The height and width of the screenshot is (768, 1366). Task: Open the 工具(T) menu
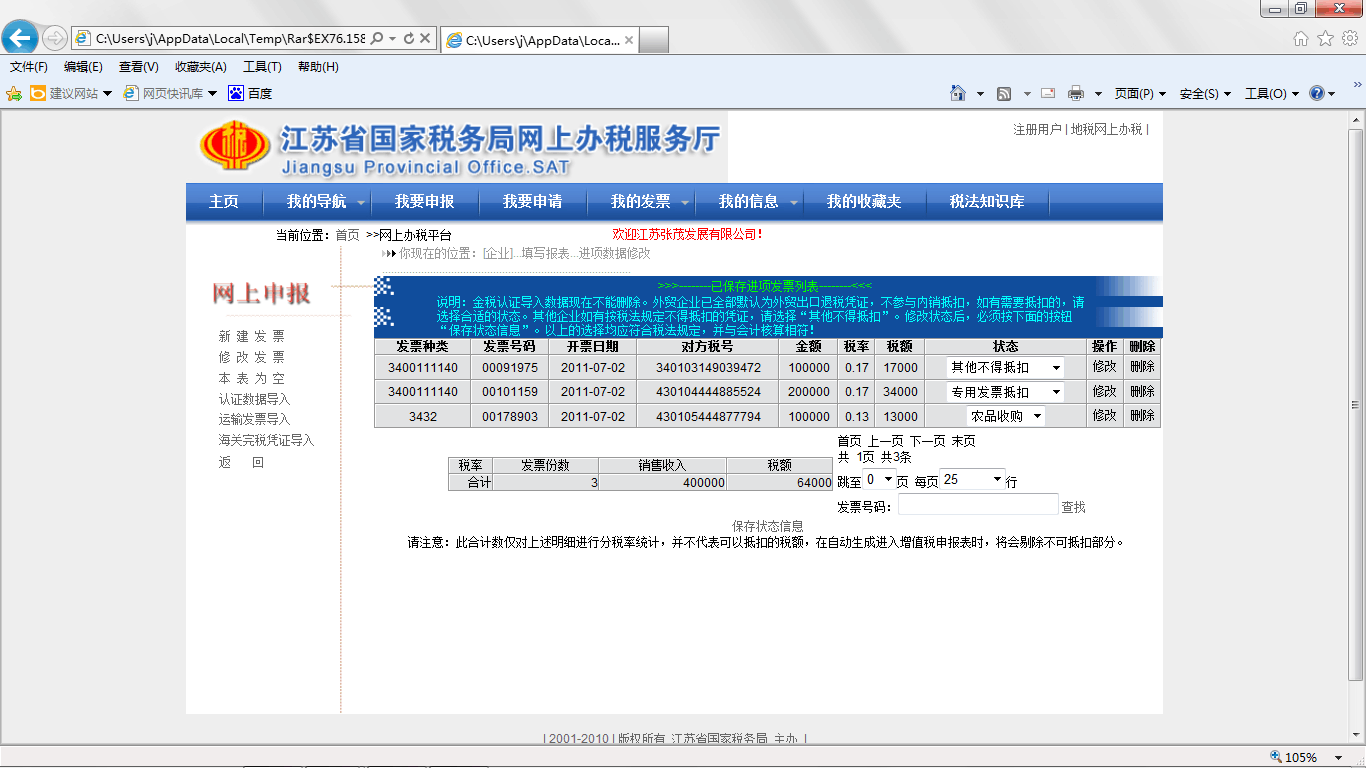(262, 67)
